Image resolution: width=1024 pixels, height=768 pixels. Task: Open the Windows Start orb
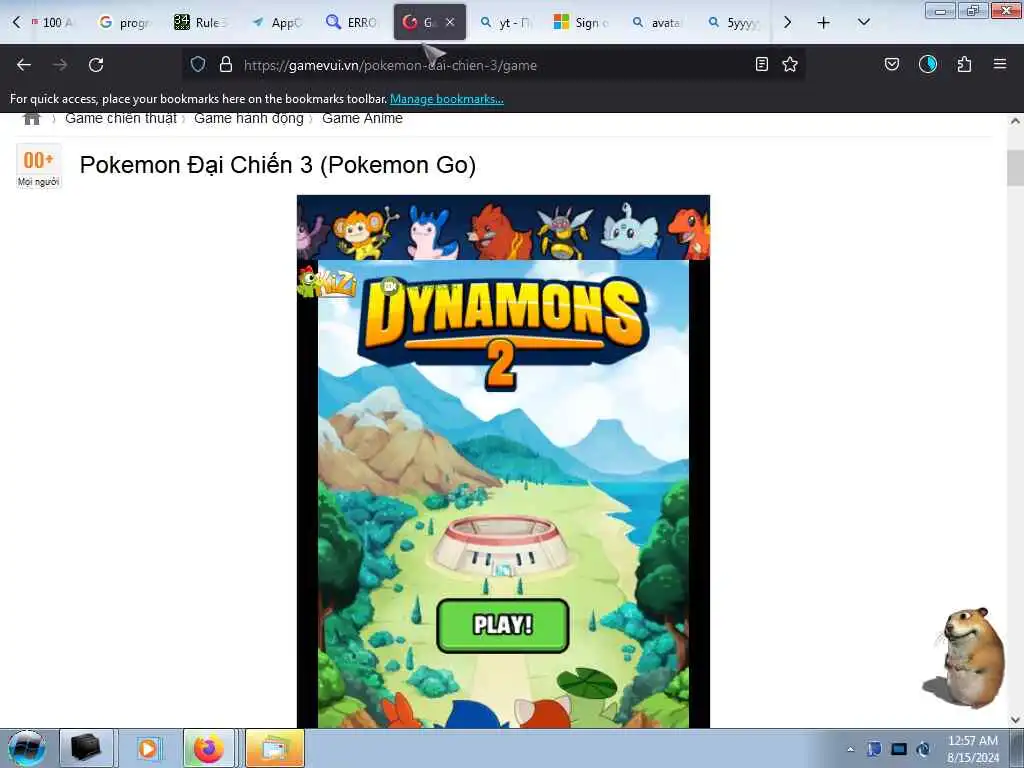[x=27, y=748]
